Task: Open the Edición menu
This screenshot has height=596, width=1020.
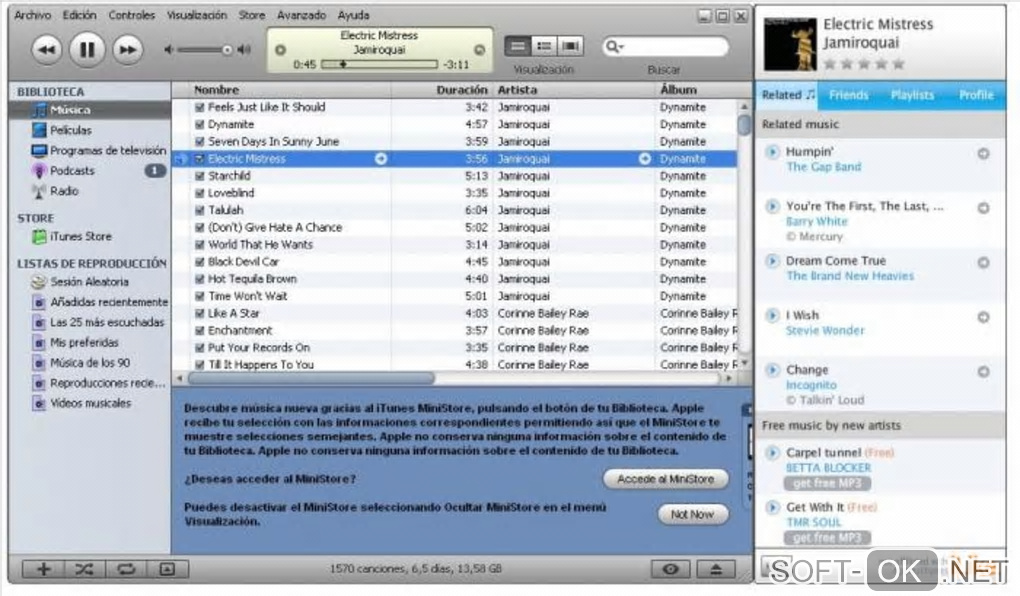Action: pyautogui.click(x=79, y=14)
